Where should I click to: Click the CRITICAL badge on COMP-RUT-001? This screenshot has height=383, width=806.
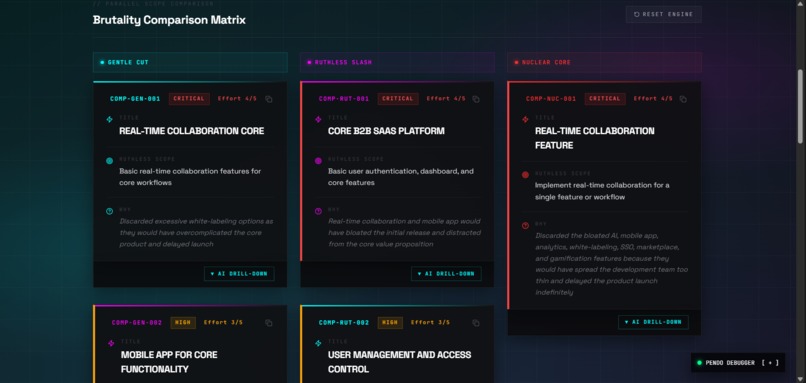[398, 99]
